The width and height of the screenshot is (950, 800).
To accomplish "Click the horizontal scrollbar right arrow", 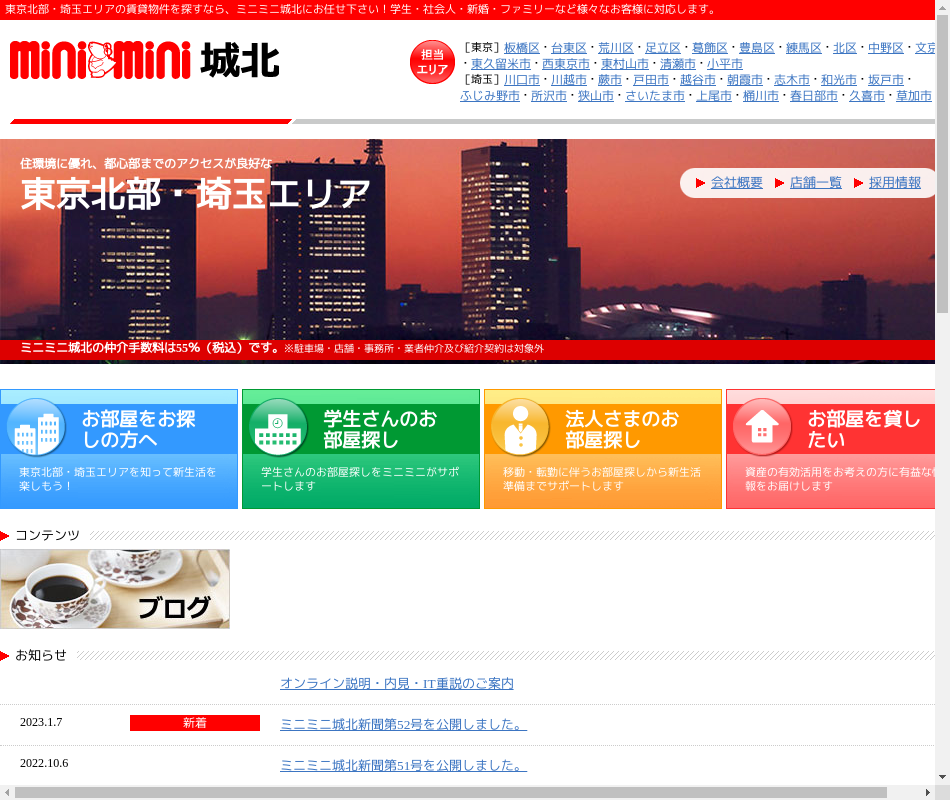I will coord(927,793).
